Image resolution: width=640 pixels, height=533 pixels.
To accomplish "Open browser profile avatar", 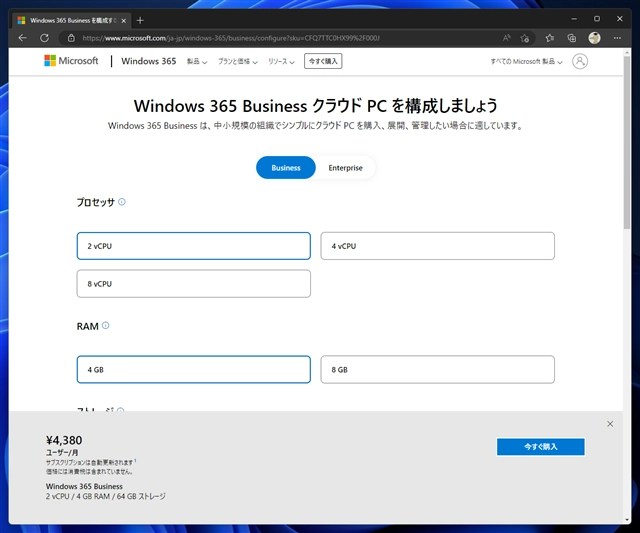I will (x=594, y=38).
